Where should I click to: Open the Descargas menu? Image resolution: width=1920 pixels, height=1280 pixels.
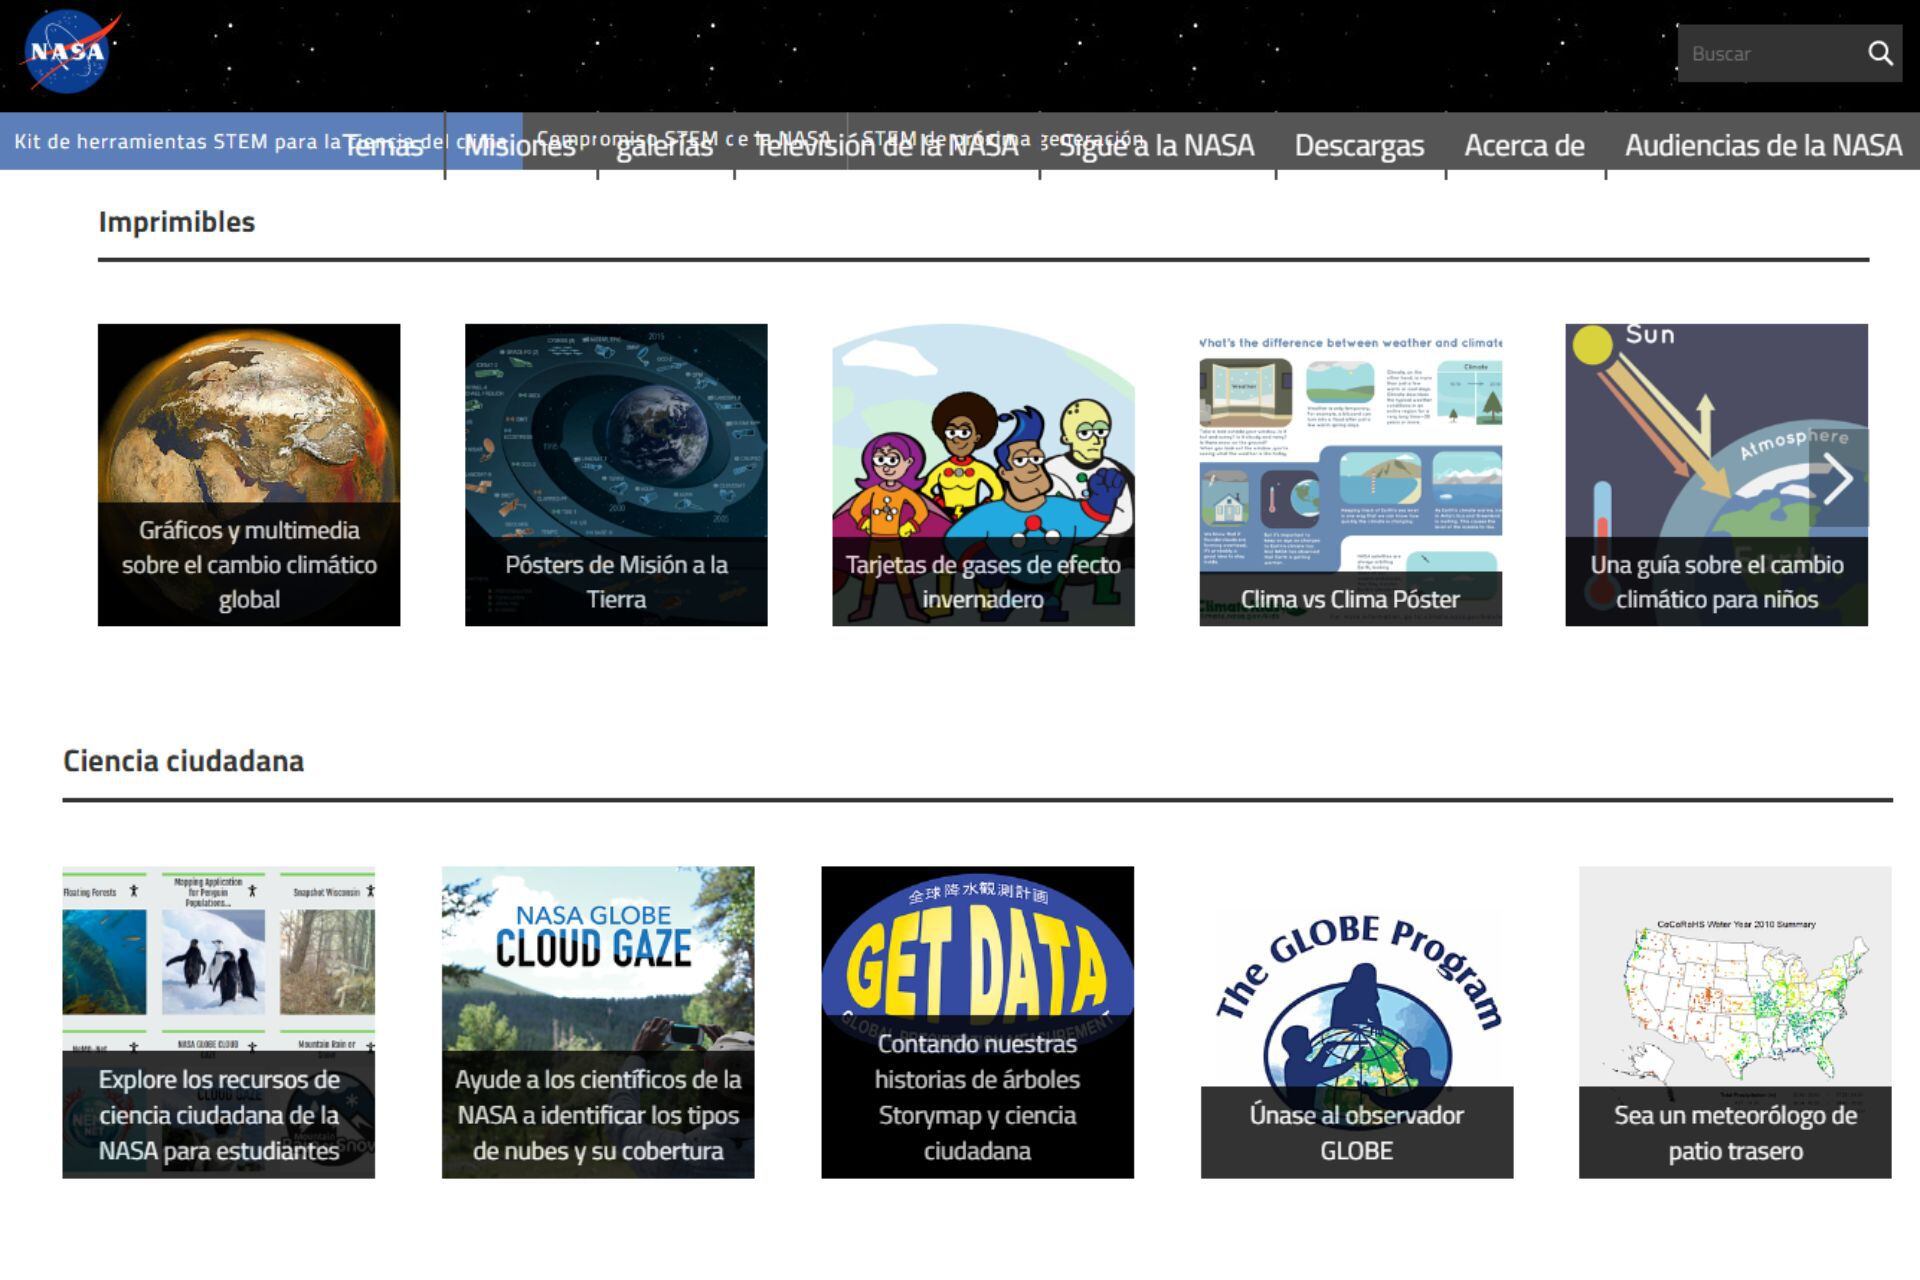1359,146
